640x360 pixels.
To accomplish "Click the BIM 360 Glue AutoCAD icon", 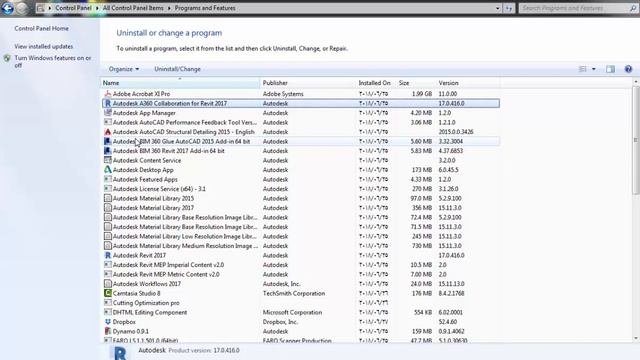I will coord(108,141).
